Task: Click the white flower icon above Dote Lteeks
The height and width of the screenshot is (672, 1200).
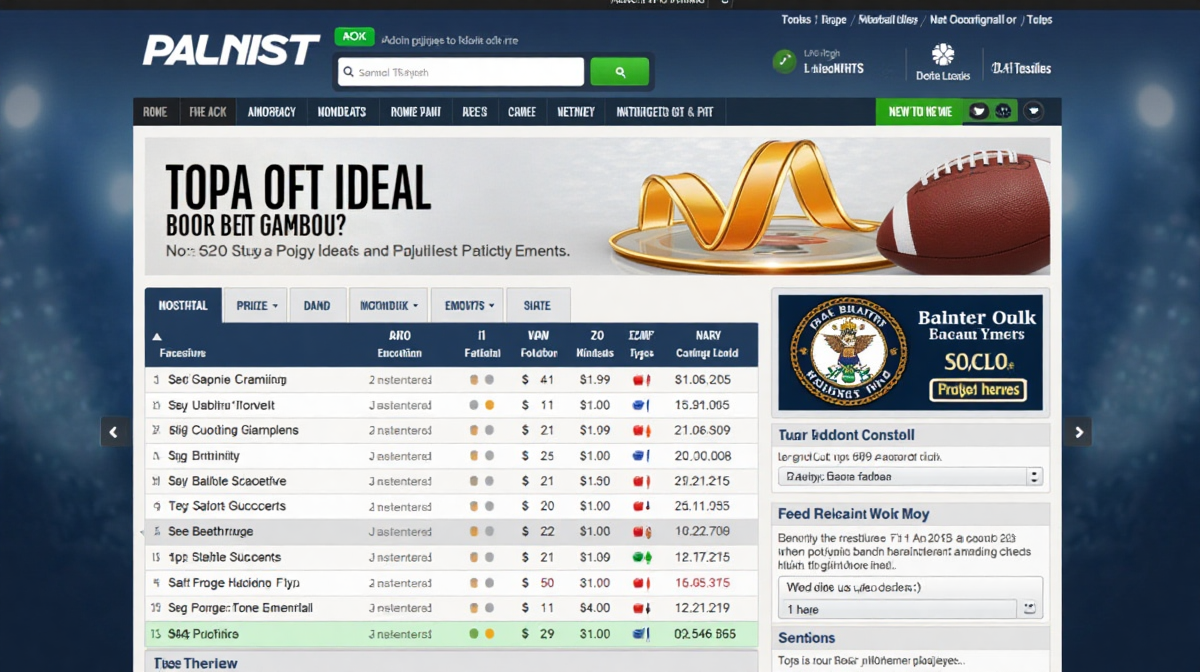Action: click(x=942, y=55)
